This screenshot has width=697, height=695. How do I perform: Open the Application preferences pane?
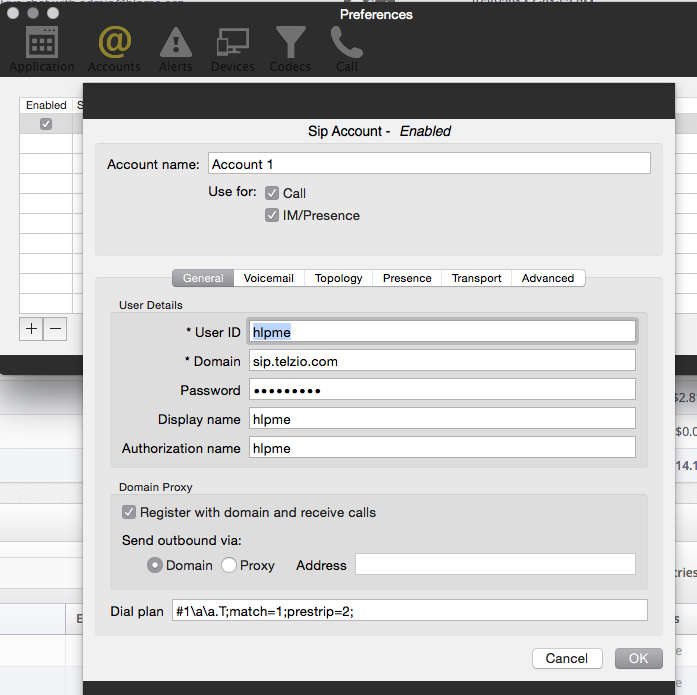42,49
